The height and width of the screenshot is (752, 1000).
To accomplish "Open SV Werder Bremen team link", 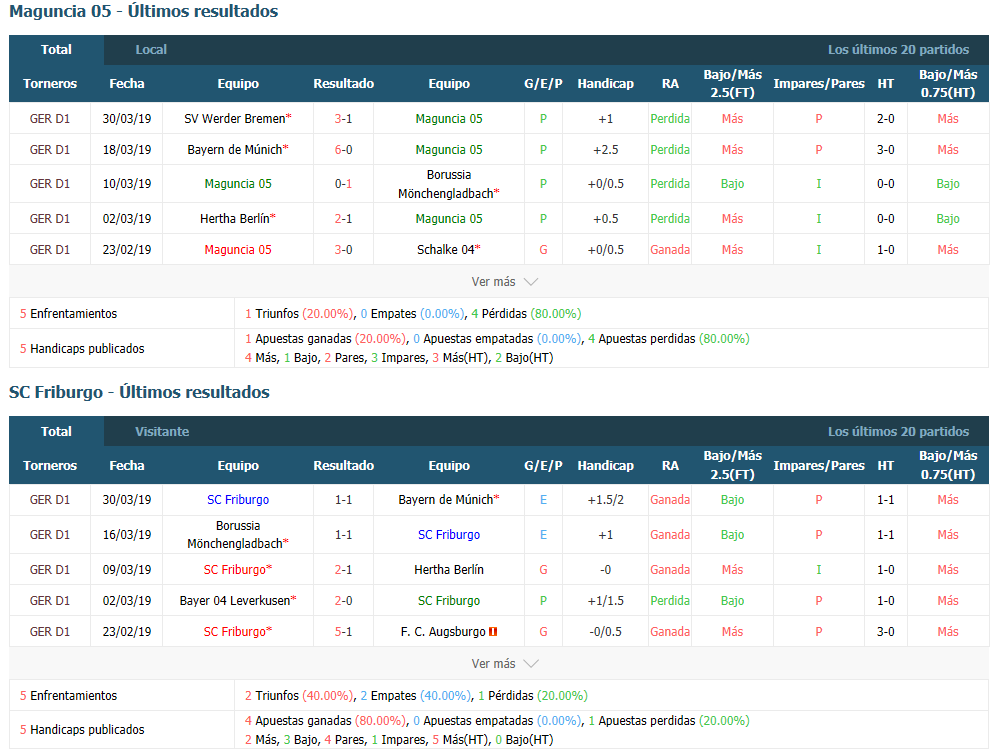I will [237, 119].
